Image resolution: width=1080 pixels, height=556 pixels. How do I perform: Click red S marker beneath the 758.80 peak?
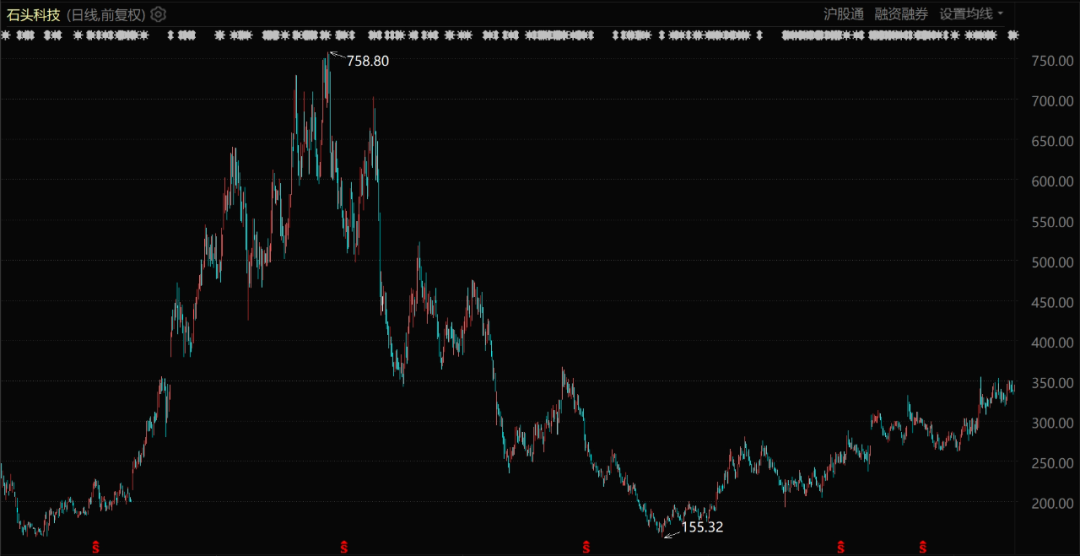344,547
